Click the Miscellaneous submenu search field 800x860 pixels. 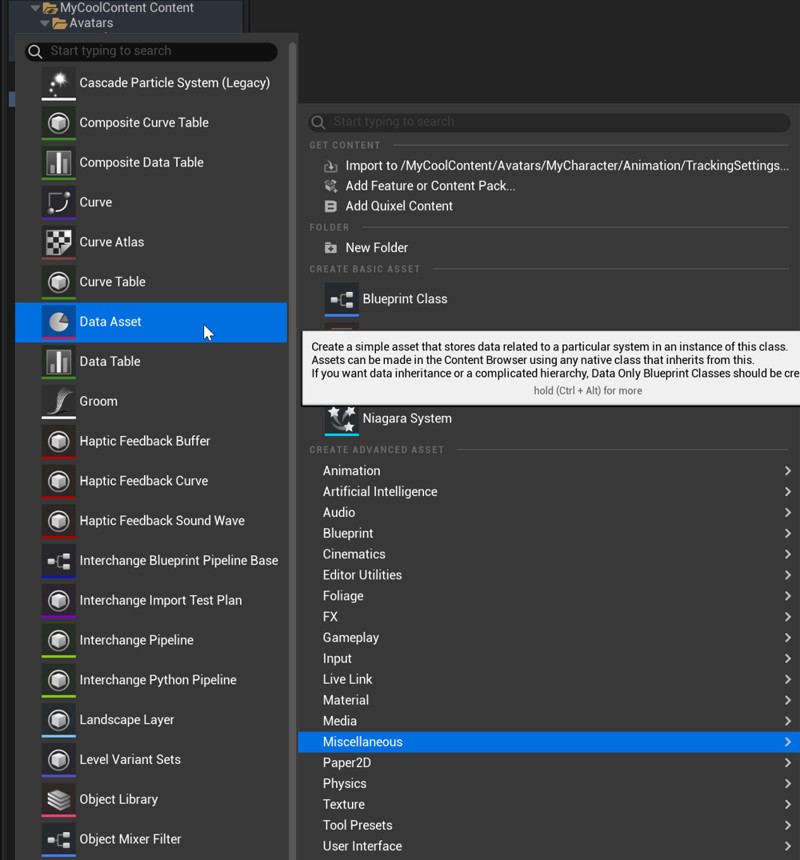[x=150, y=51]
